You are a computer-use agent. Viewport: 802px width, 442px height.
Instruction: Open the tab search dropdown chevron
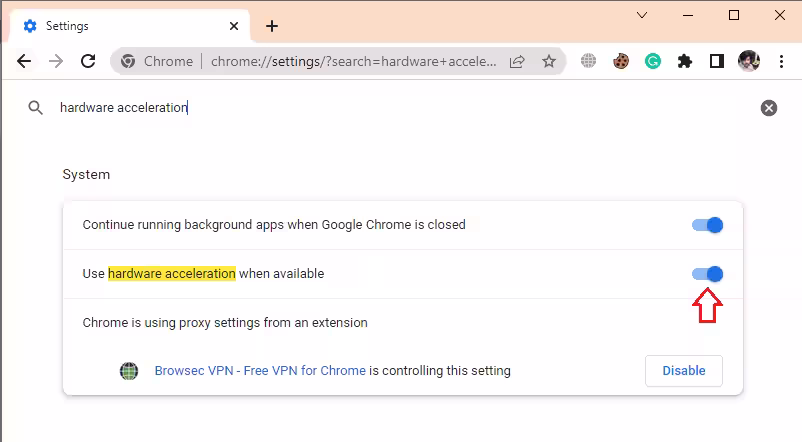pos(642,15)
